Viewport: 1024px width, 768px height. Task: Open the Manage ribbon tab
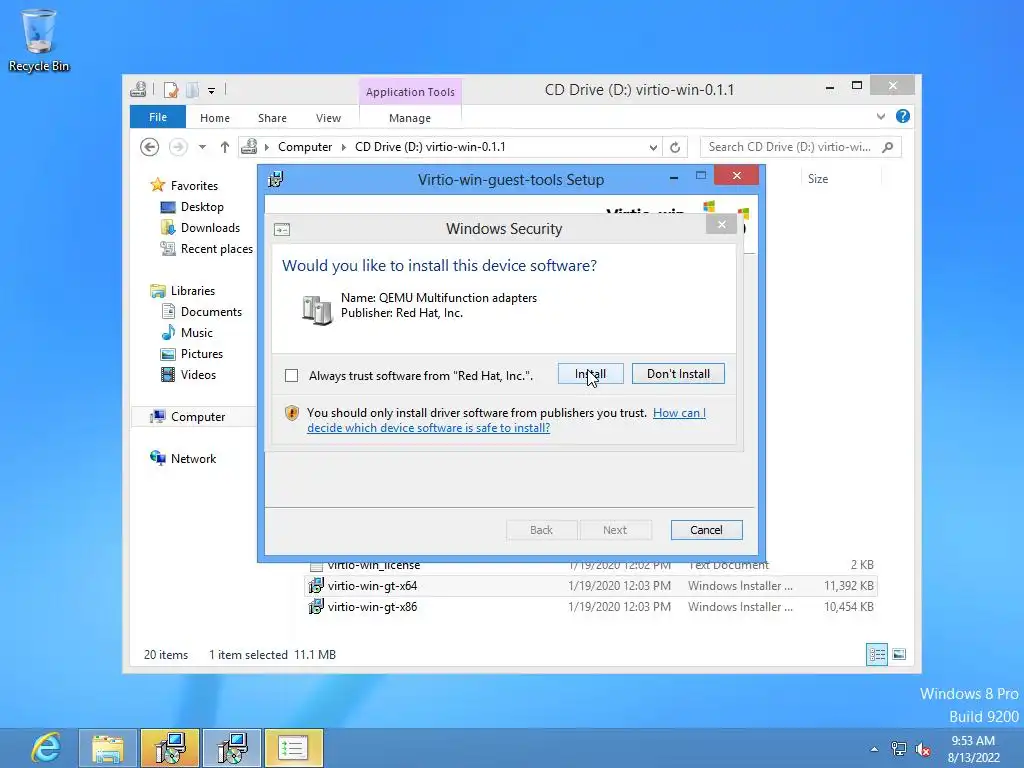pyautogui.click(x=409, y=118)
